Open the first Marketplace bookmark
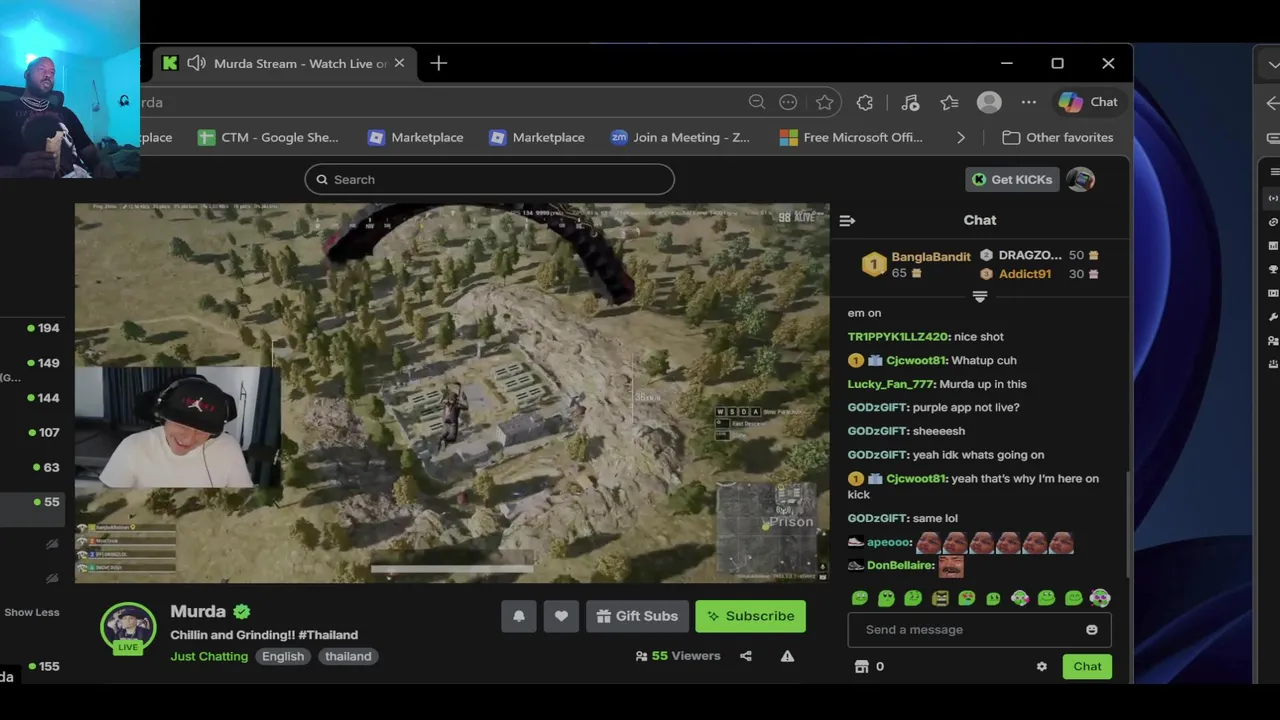Image resolution: width=1280 pixels, height=720 pixels. click(x=416, y=138)
